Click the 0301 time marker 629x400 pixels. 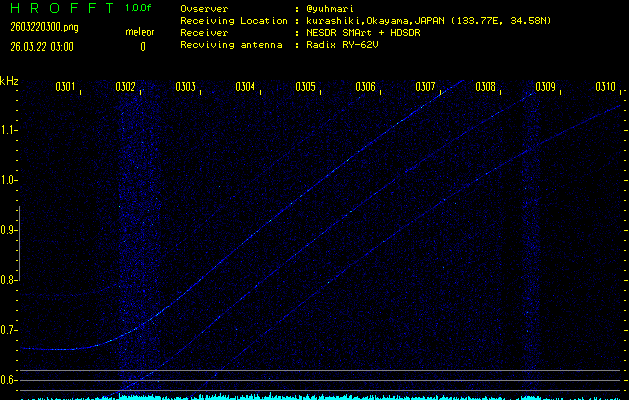[66, 87]
